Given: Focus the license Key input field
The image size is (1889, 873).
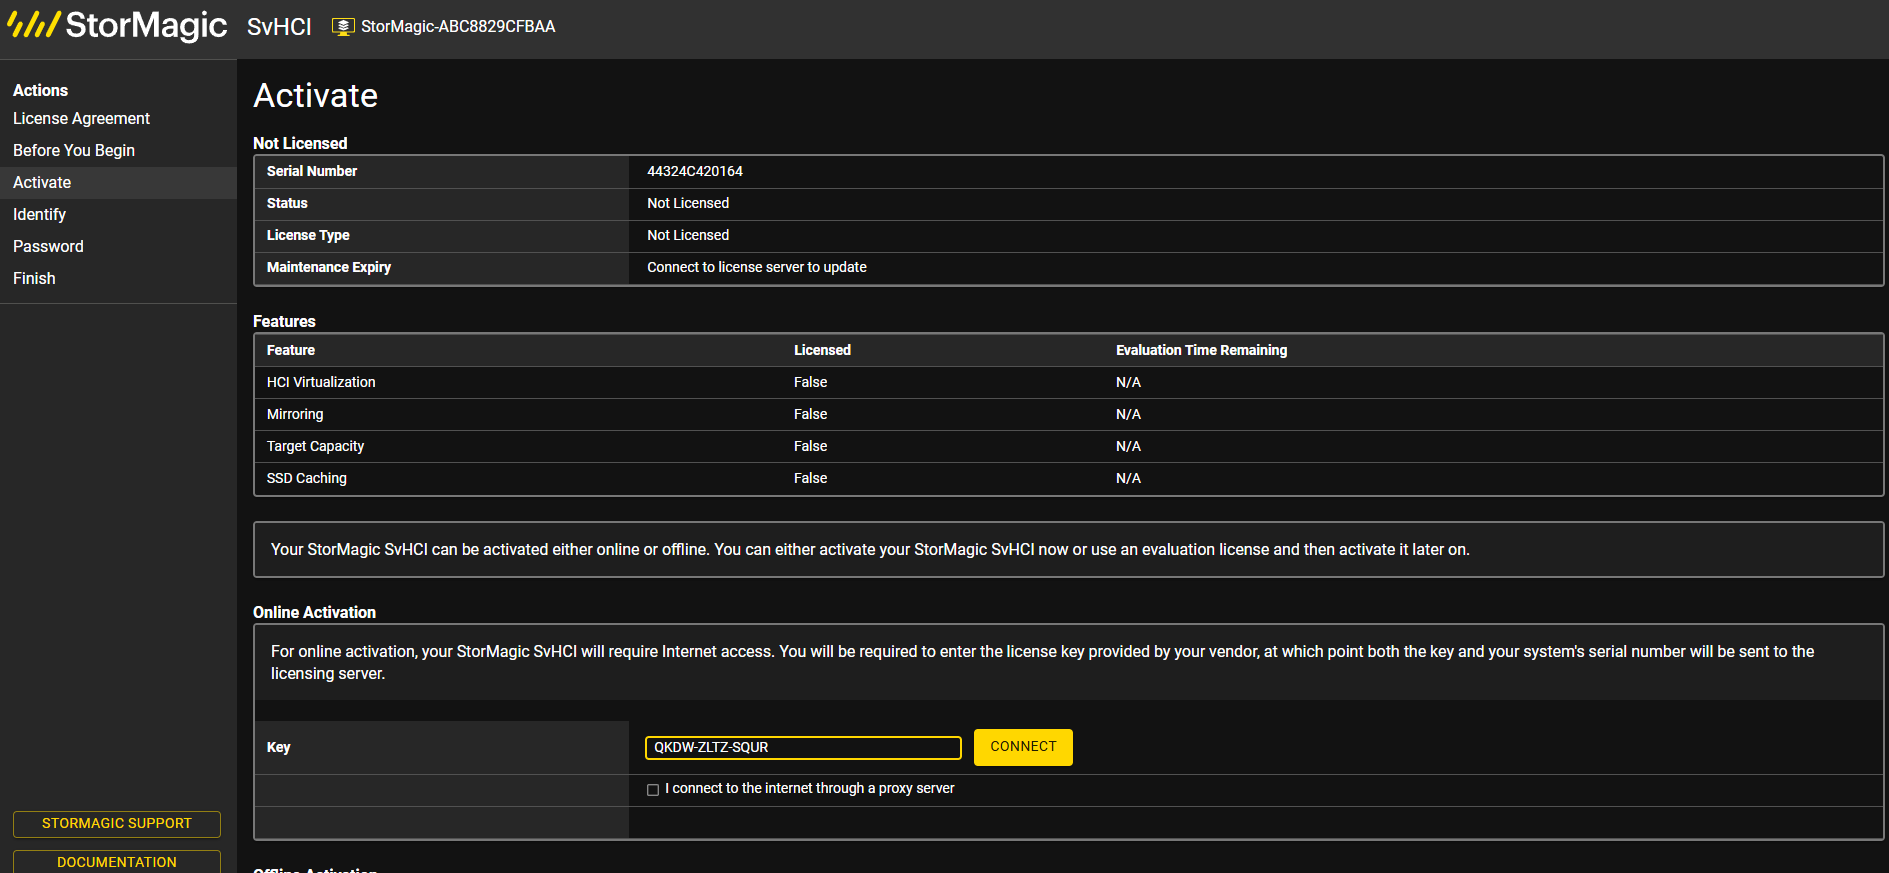Looking at the screenshot, I should click(x=803, y=747).
